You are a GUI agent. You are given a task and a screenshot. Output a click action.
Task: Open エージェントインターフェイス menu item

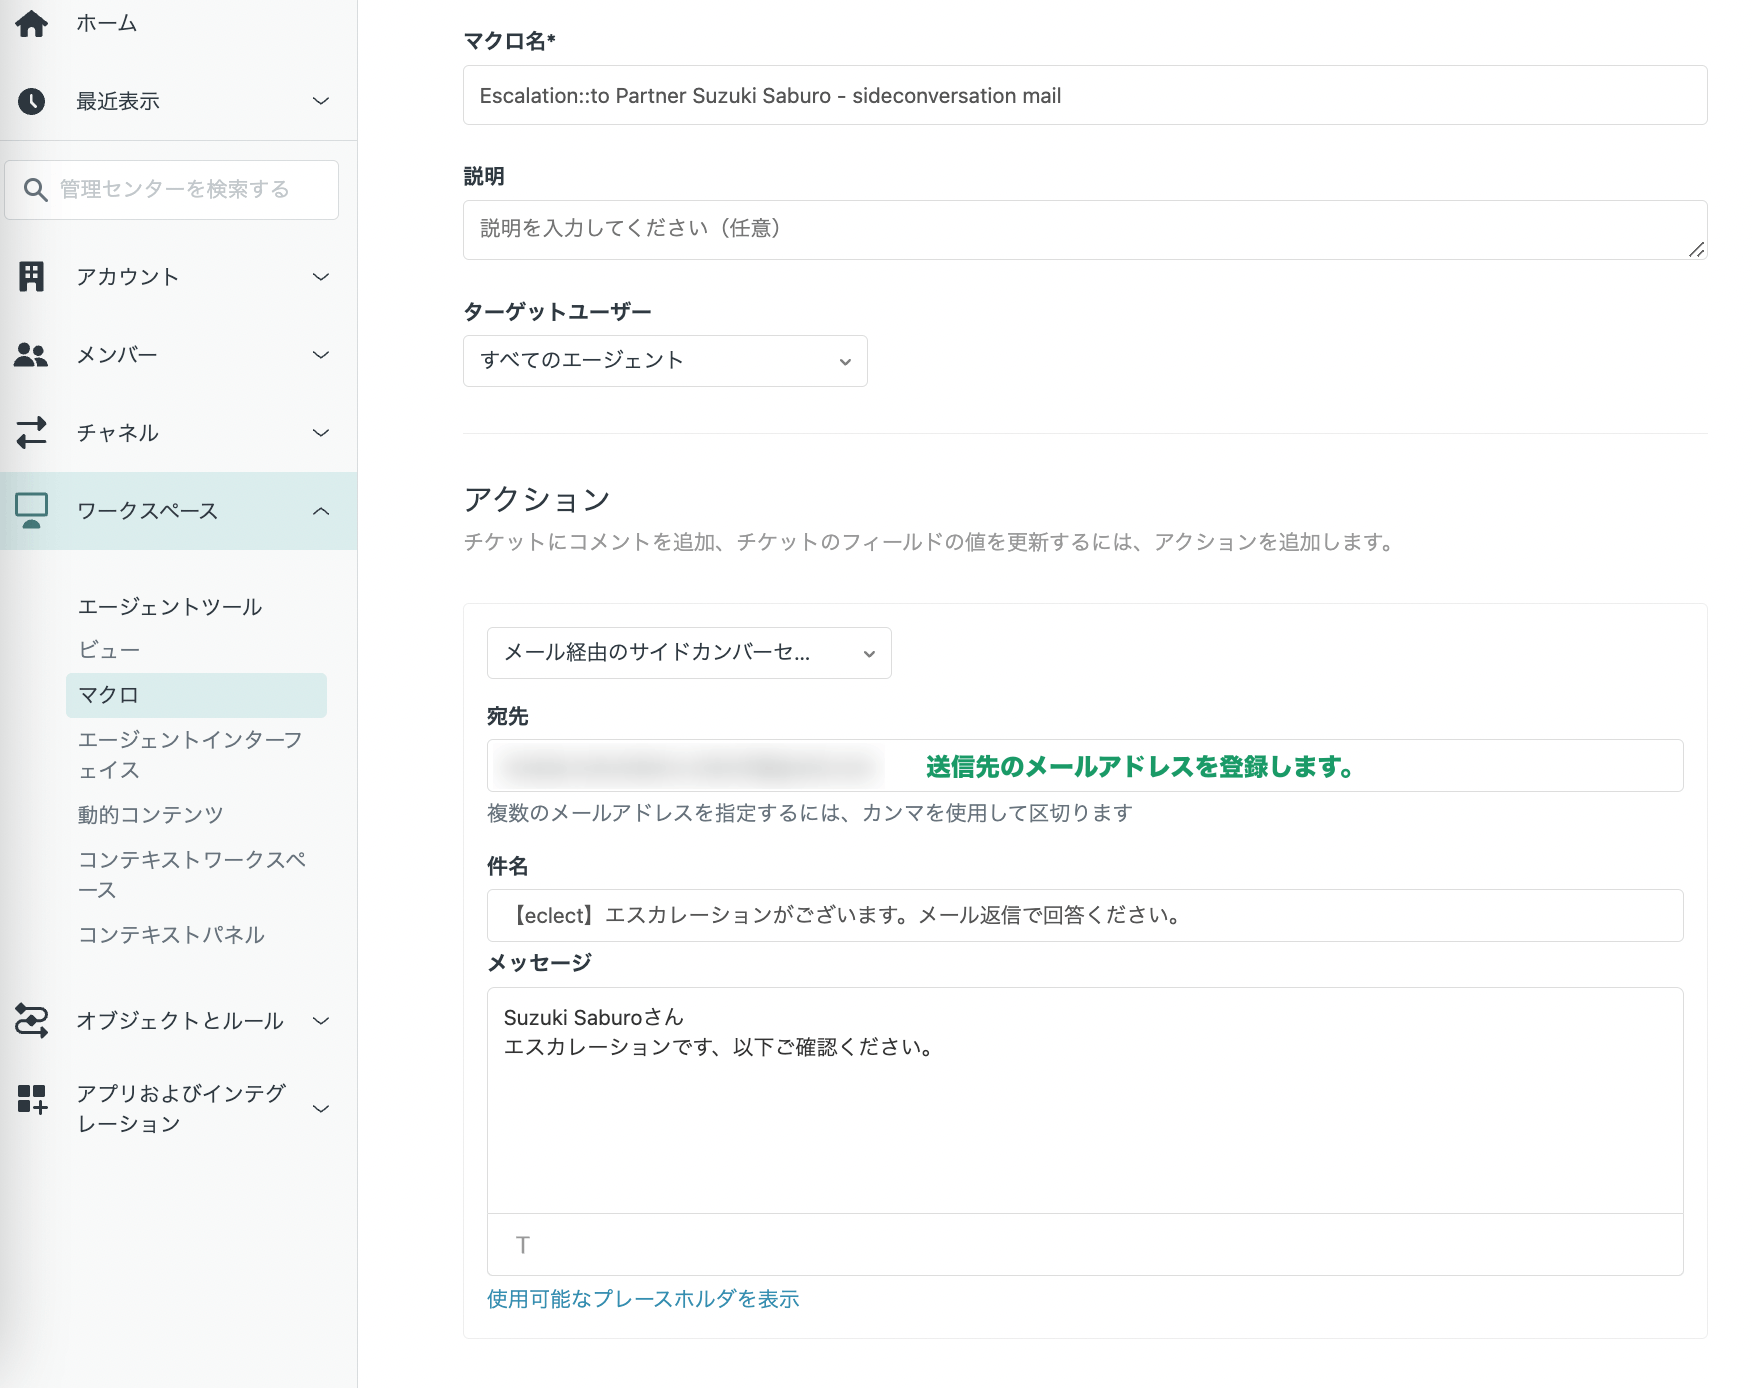click(x=190, y=755)
